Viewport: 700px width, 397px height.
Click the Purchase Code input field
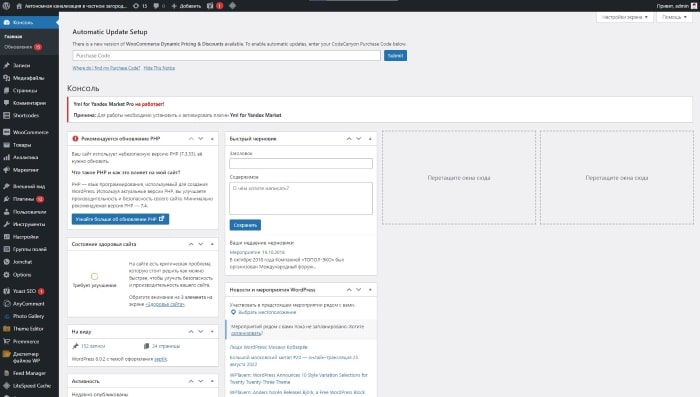click(x=226, y=55)
